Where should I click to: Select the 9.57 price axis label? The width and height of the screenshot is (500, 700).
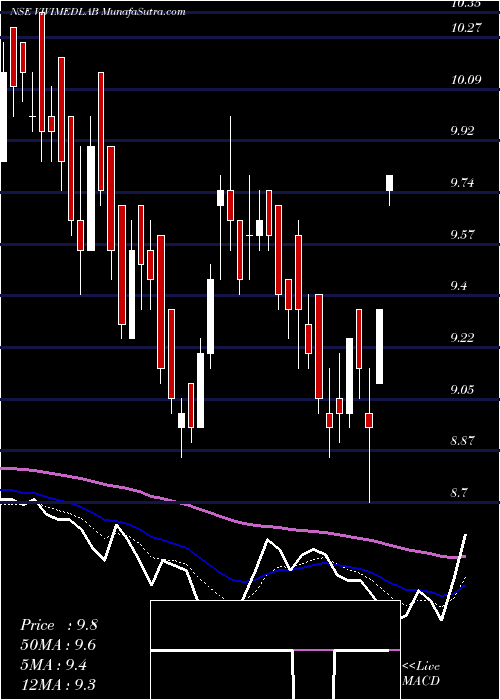pyautogui.click(x=463, y=234)
